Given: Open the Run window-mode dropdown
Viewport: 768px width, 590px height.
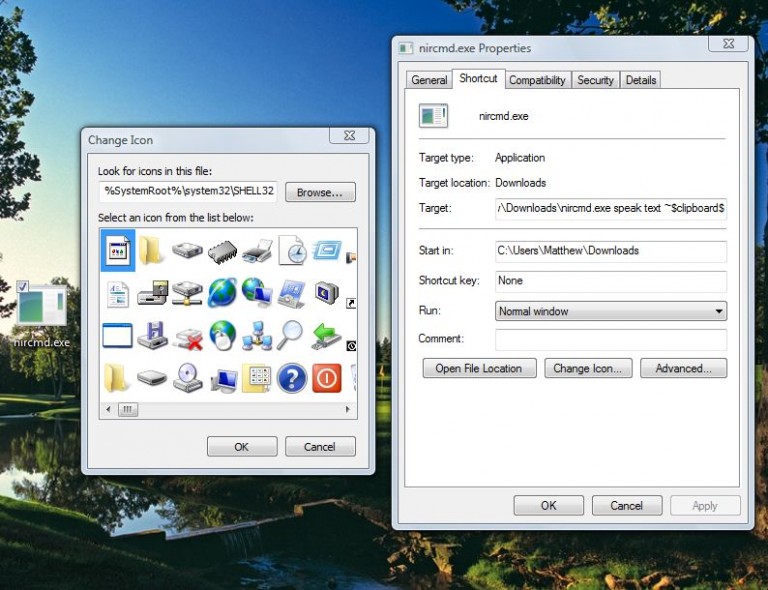Looking at the screenshot, I should tap(611, 311).
